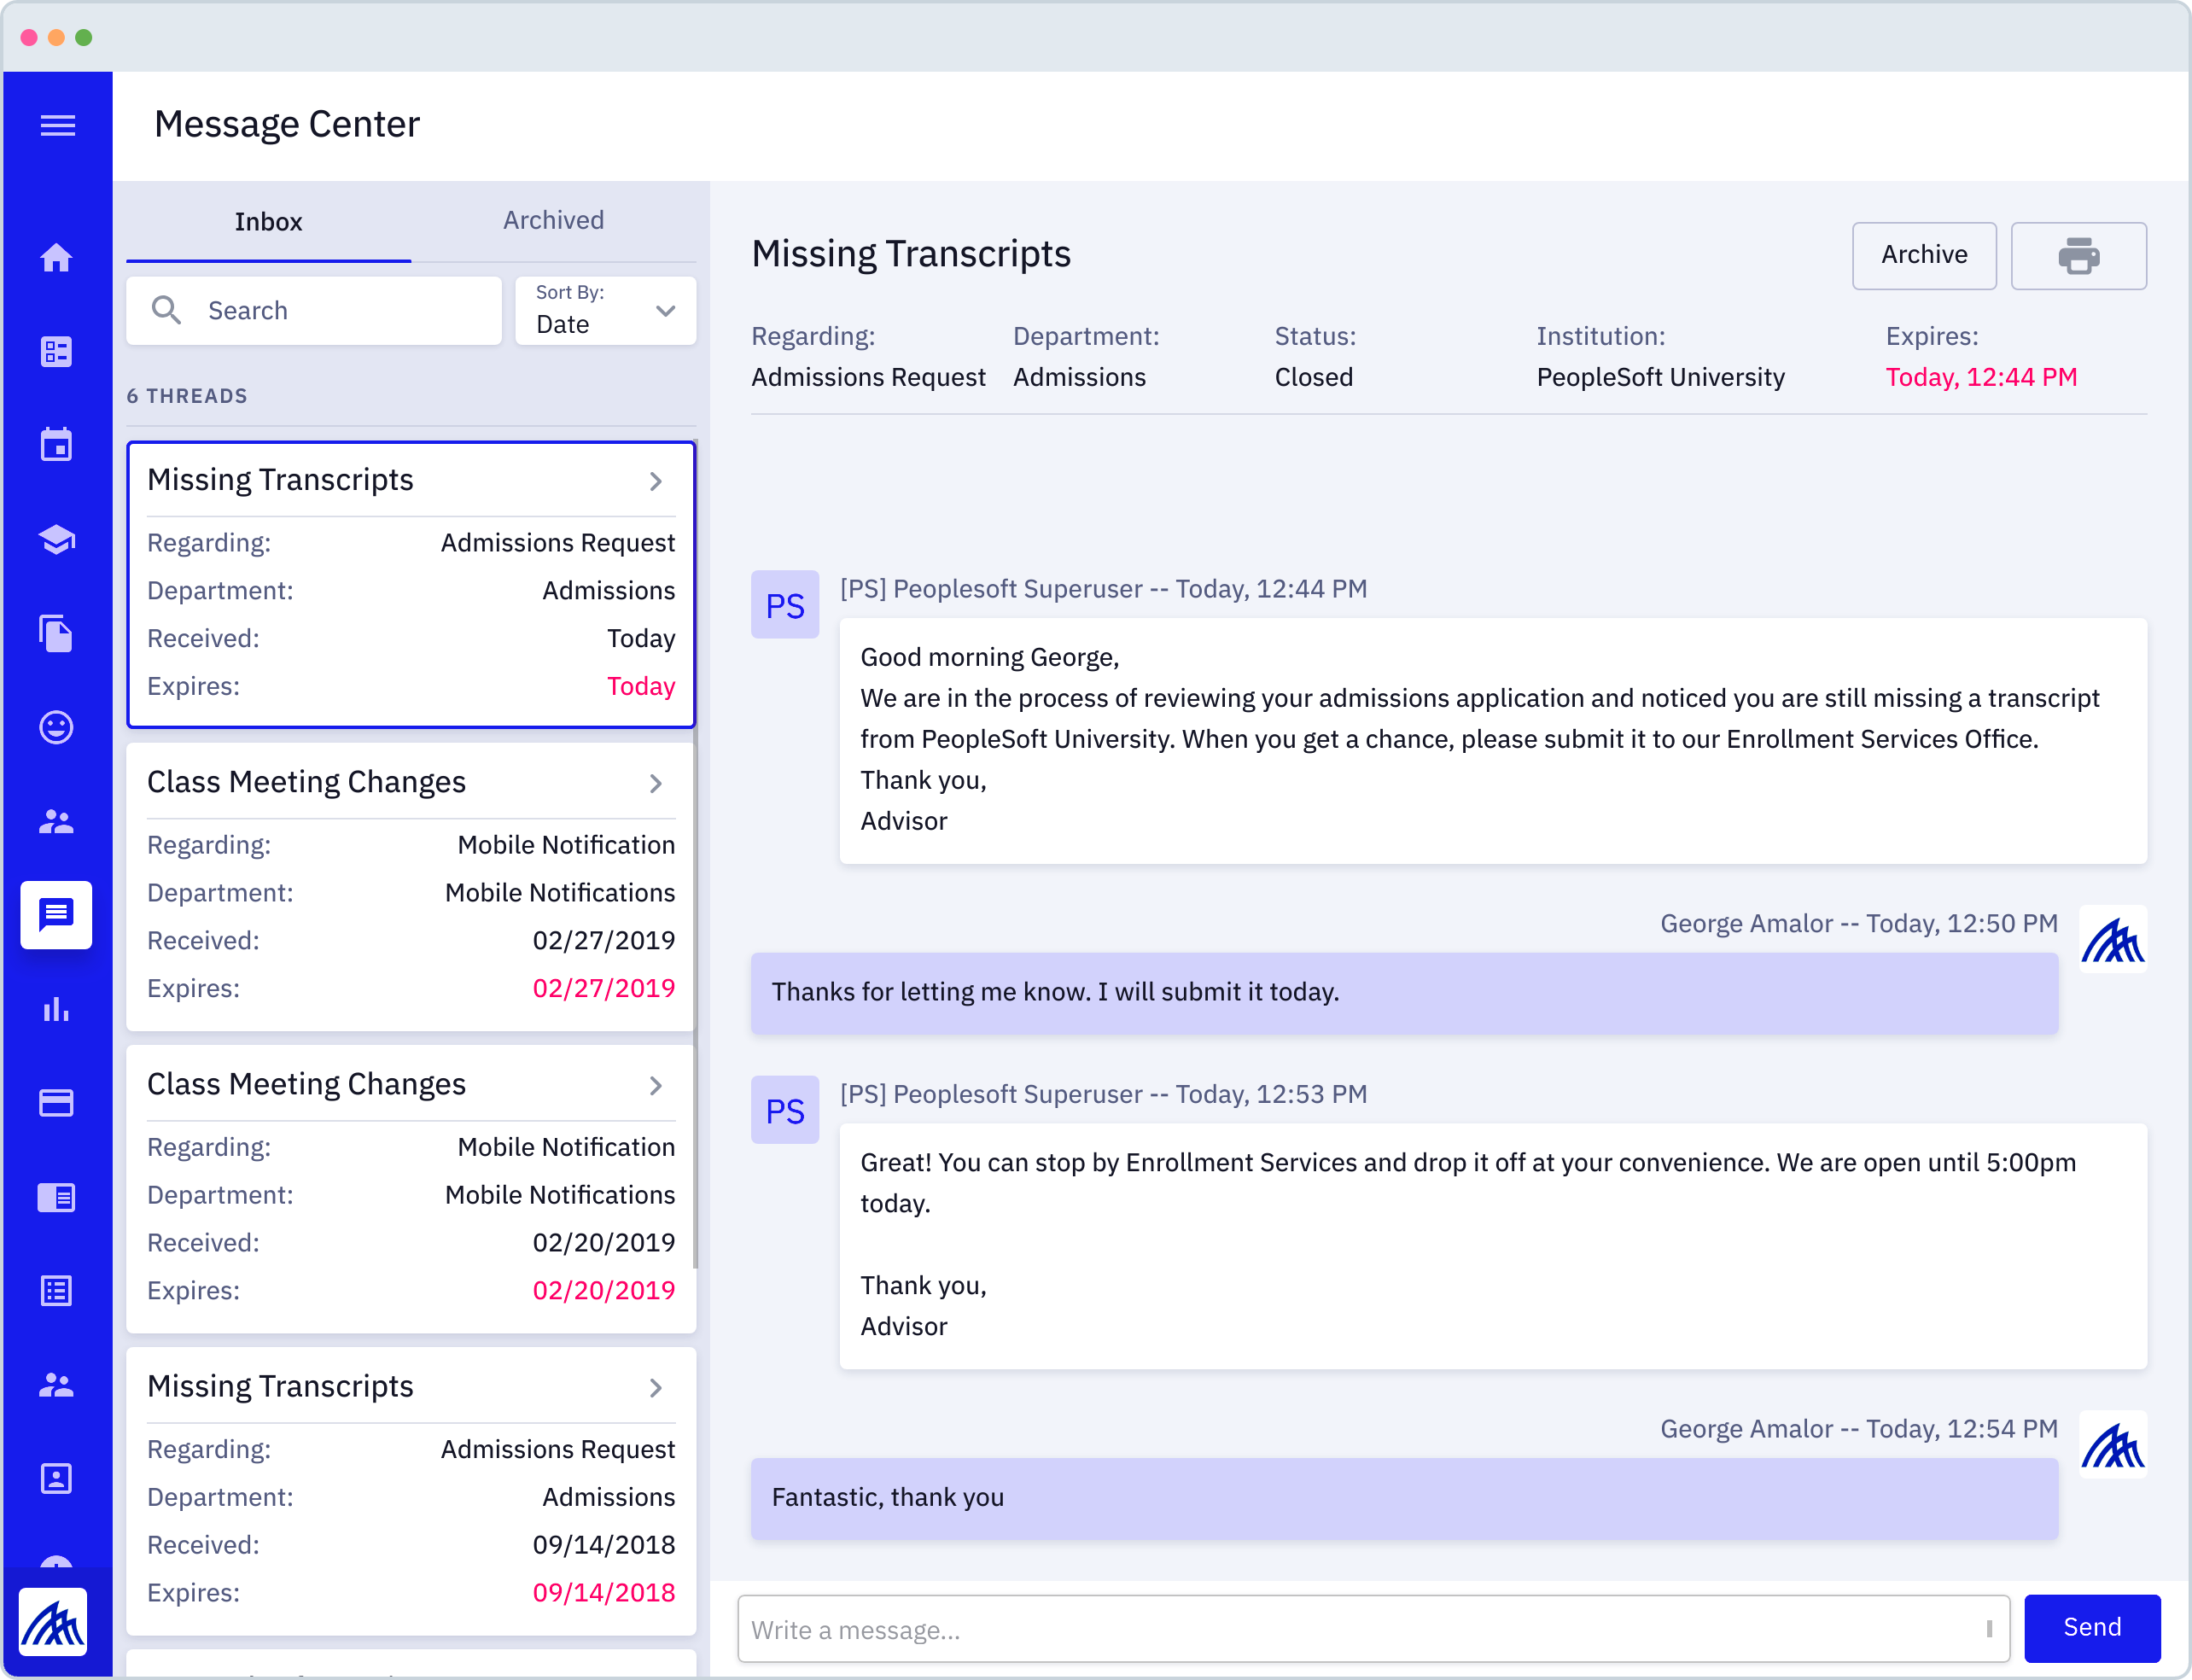Open the tasks checklist icon in sidebar
The image size is (2192, 1680).
click(56, 352)
